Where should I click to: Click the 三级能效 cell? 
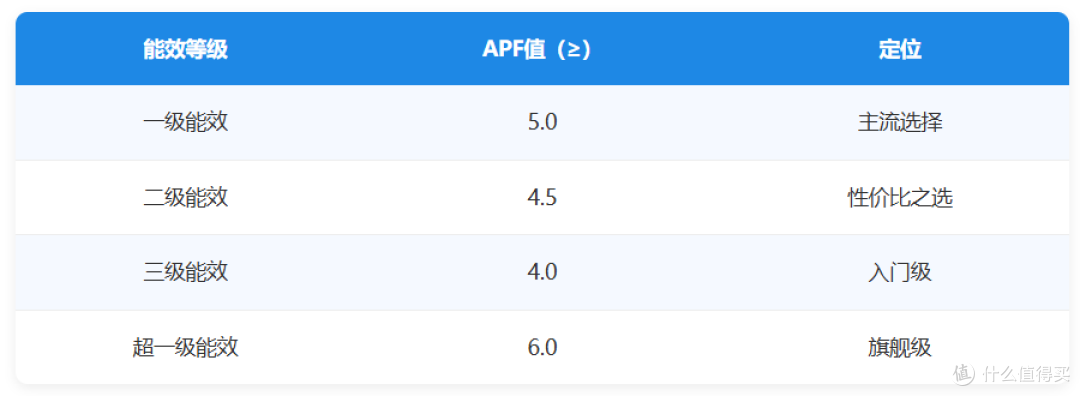click(185, 272)
